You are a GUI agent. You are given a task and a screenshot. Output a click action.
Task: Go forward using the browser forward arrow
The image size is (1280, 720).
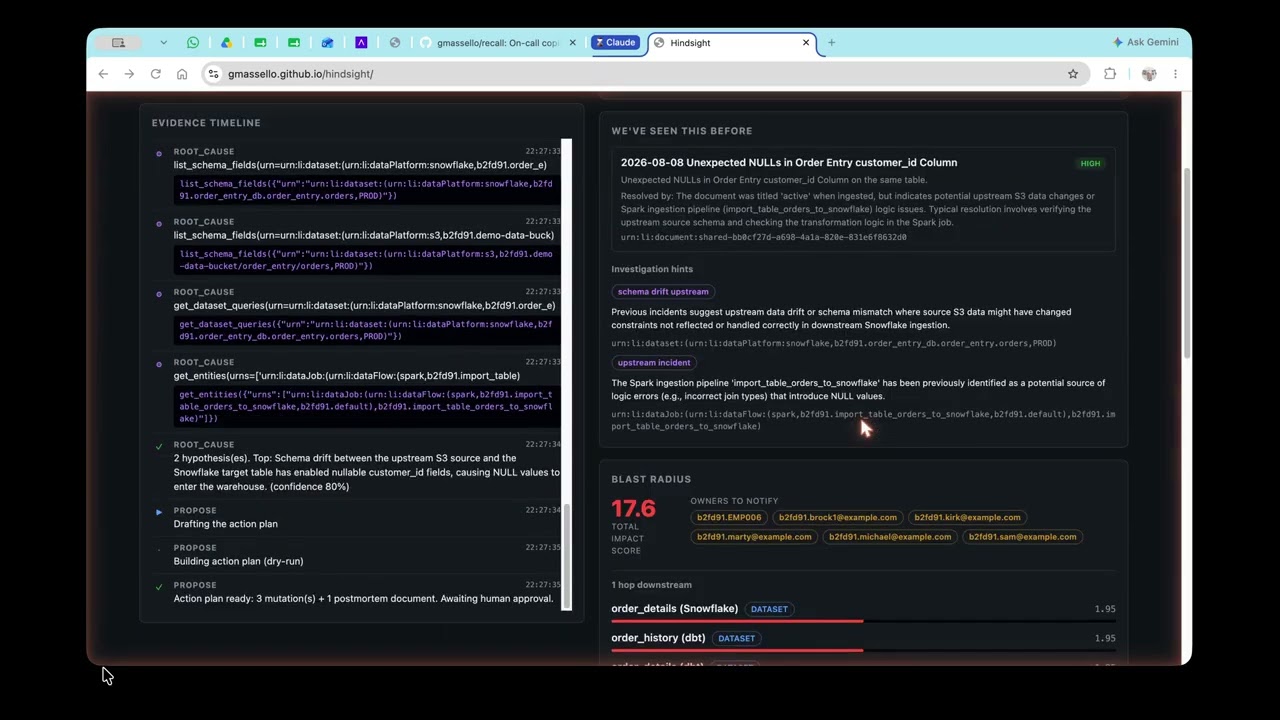coord(129,74)
